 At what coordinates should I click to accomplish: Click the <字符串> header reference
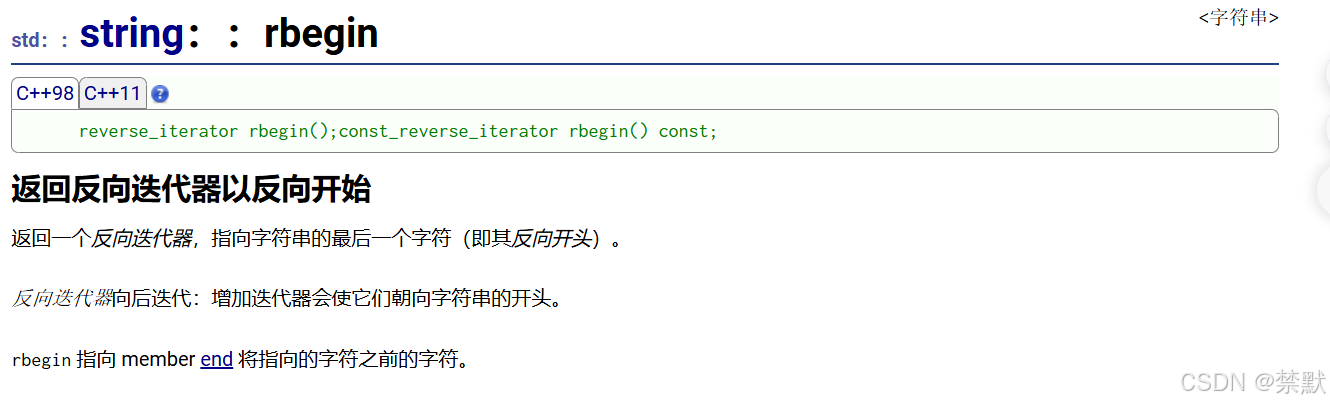point(1238,17)
